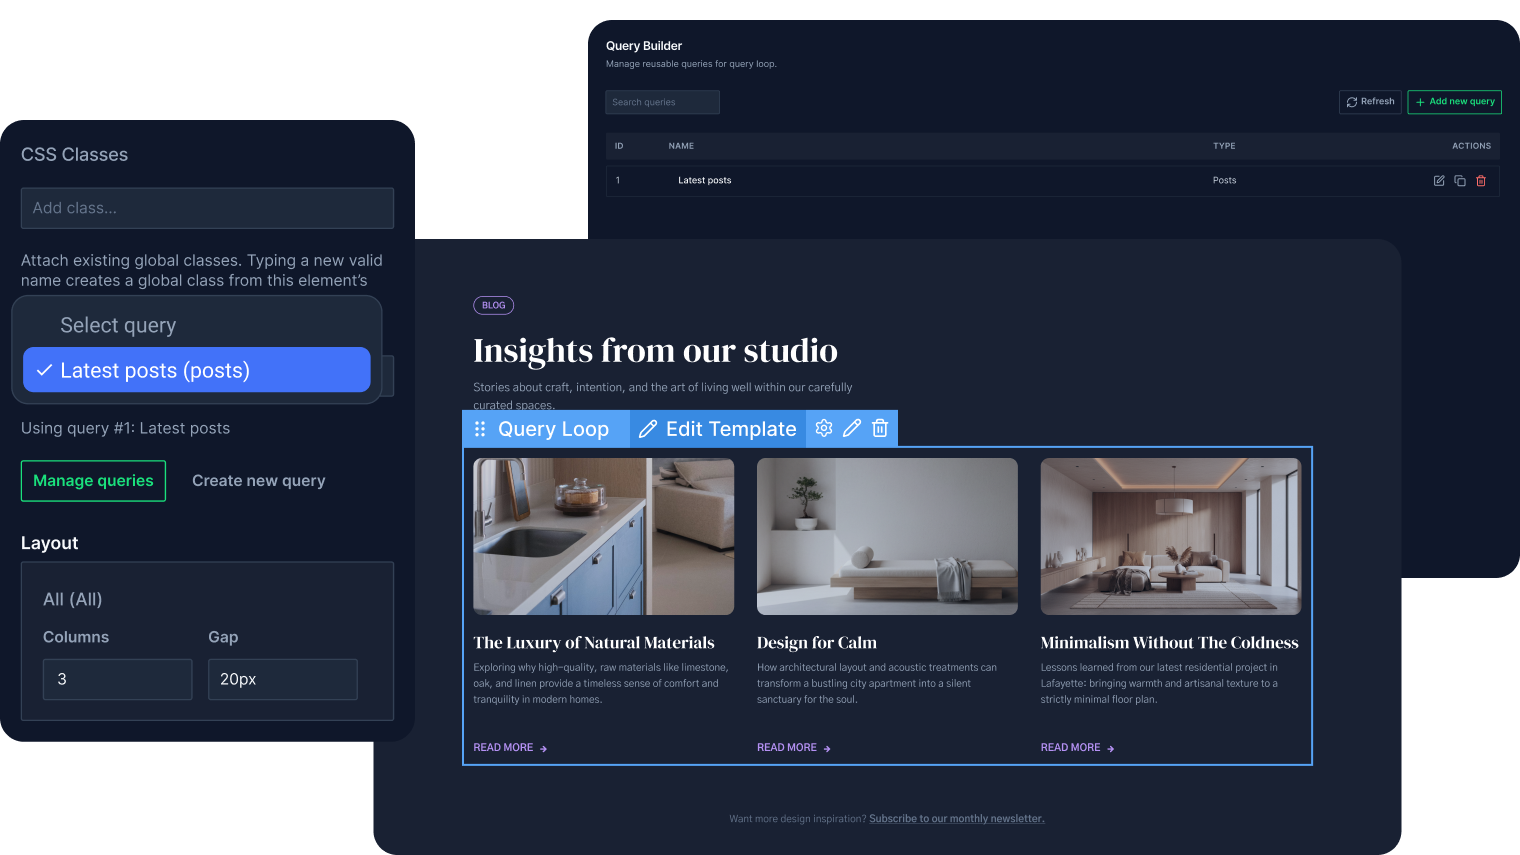
Task: Select Latest posts (posts) option
Action: click(197, 370)
